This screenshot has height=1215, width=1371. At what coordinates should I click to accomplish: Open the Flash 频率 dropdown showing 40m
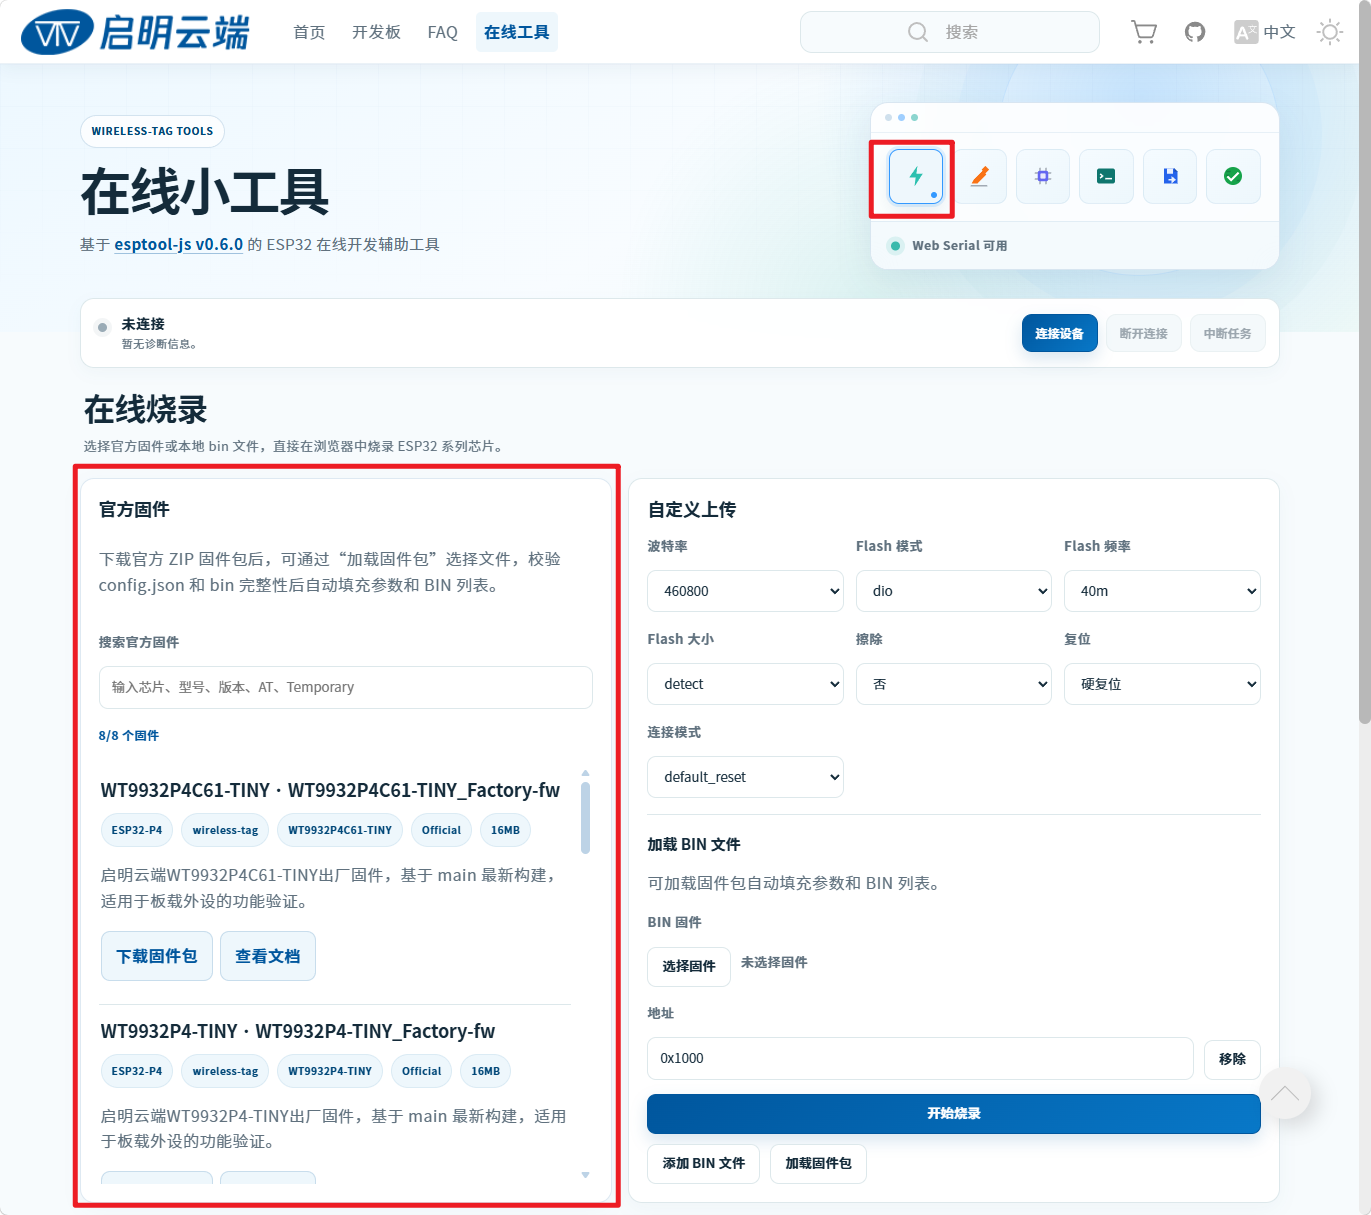click(1162, 591)
